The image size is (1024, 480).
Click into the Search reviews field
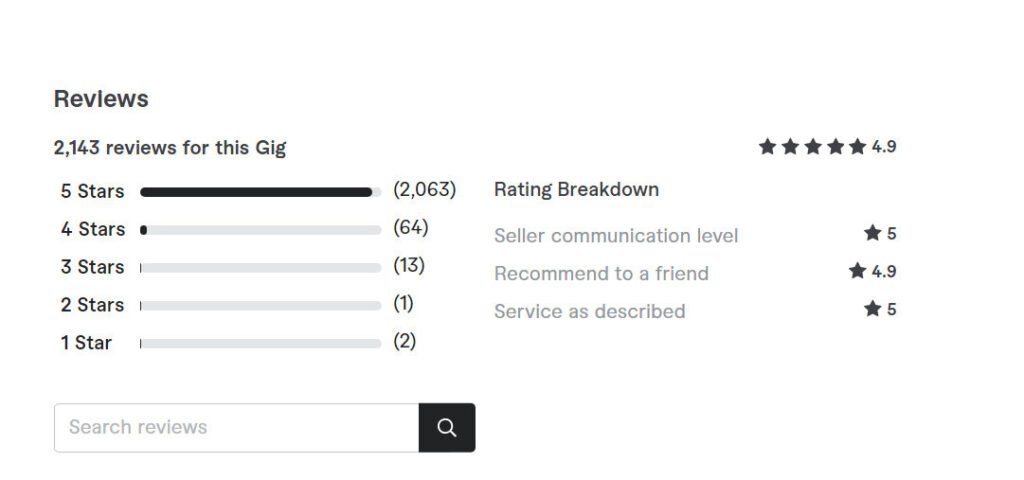coord(236,428)
